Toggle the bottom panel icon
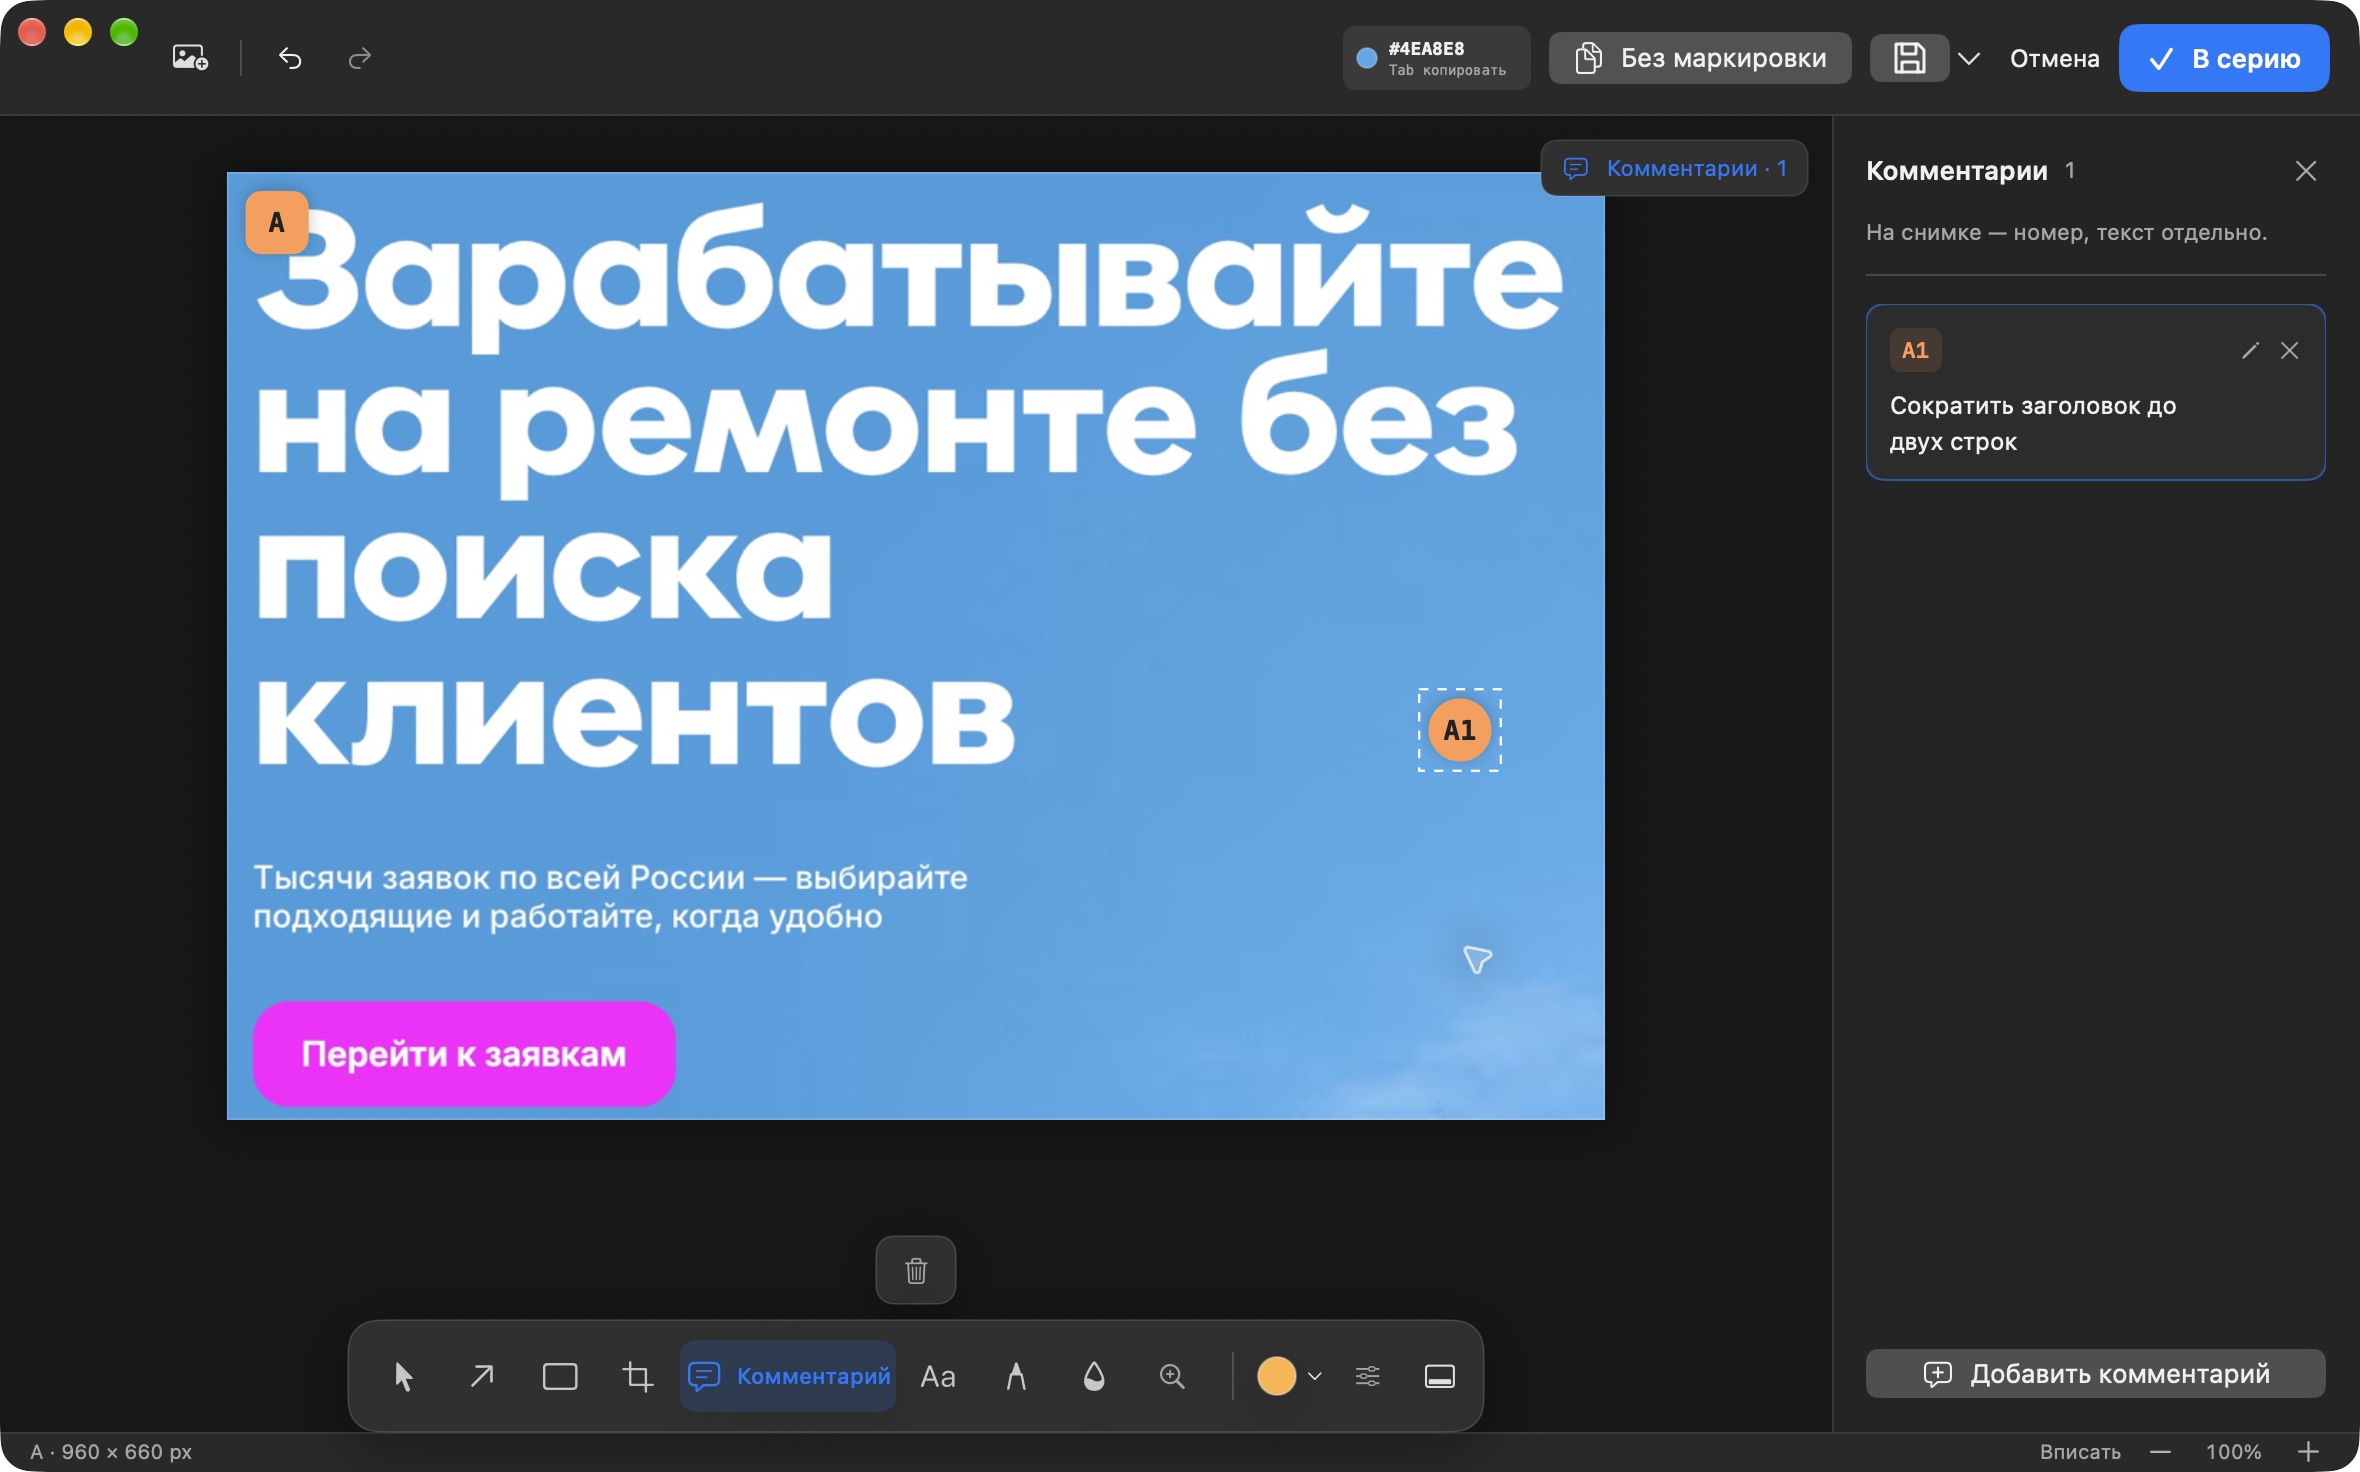2360x1472 pixels. click(x=1439, y=1376)
